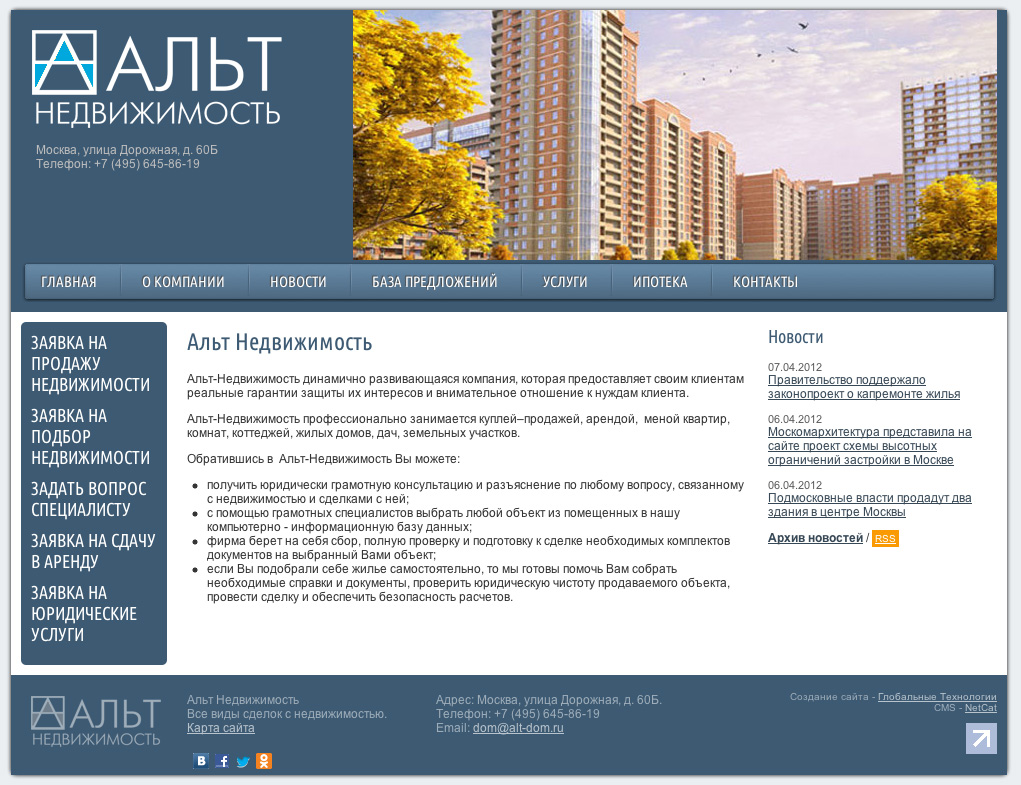Open the Москомархитектура news headline
1021x785 pixels.
[869, 446]
